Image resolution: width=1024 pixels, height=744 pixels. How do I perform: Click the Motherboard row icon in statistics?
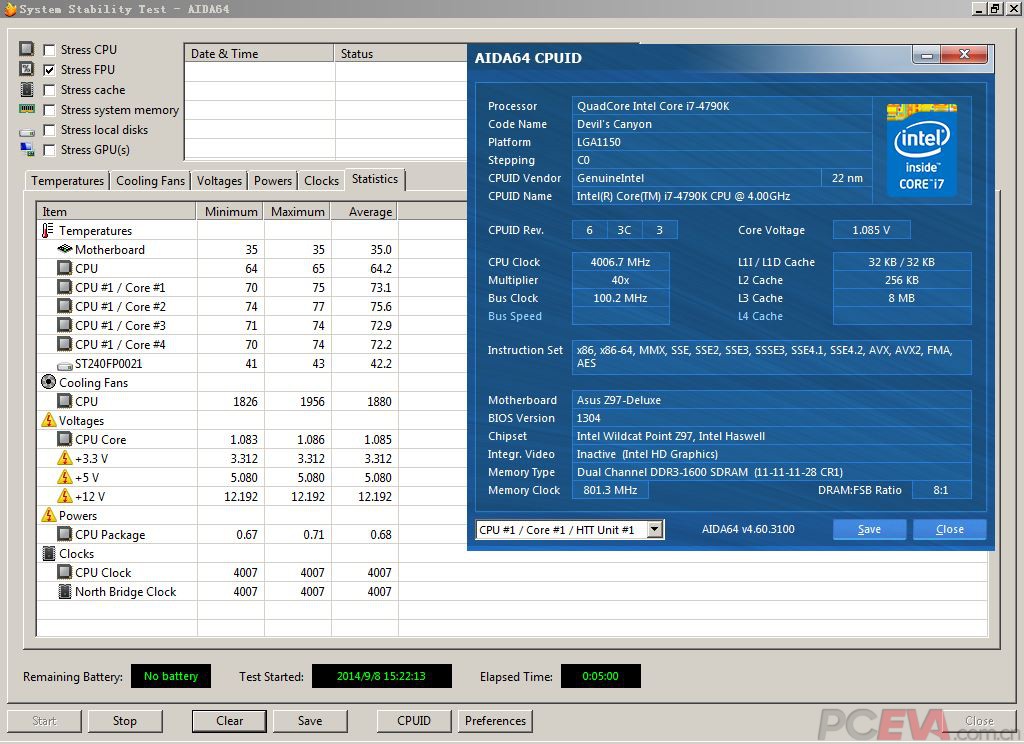[65, 249]
